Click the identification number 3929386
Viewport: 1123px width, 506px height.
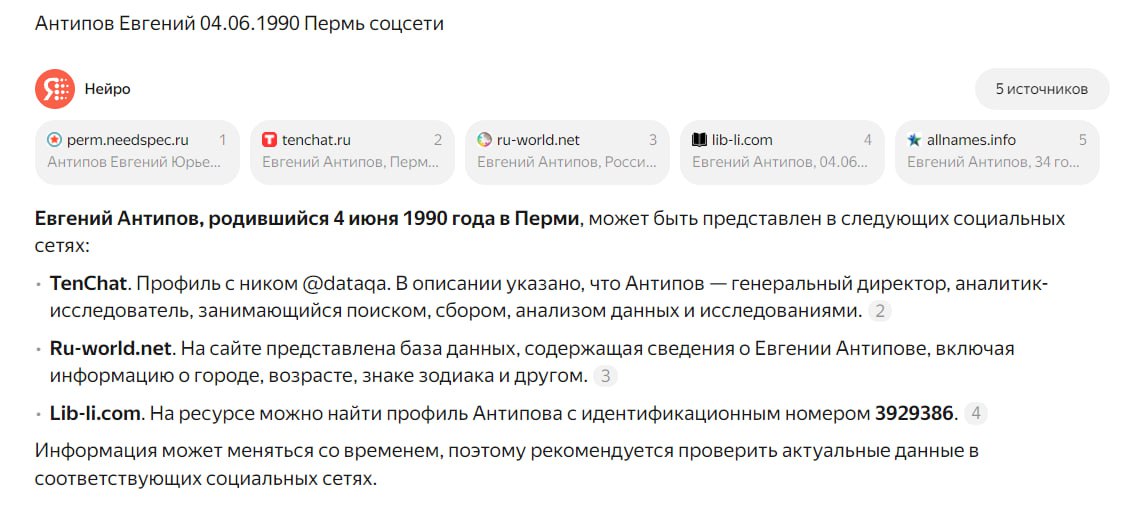pos(915,414)
